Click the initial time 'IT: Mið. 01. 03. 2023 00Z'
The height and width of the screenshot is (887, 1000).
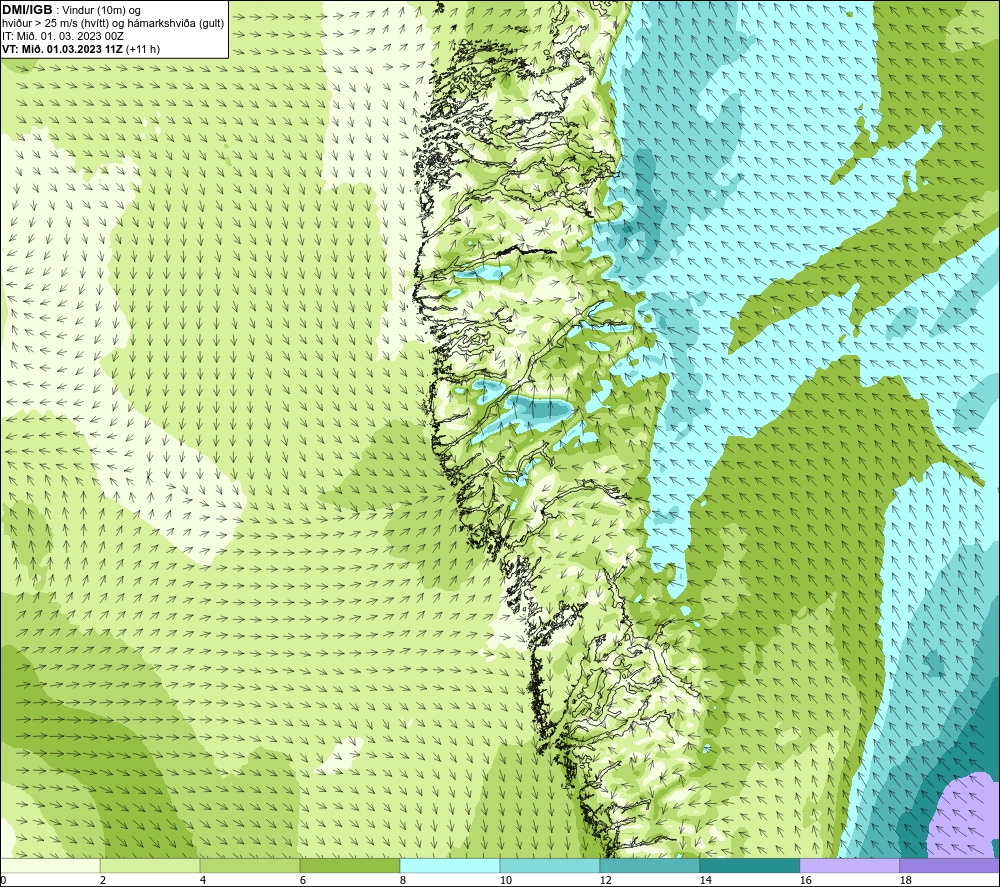tap(62, 36)
